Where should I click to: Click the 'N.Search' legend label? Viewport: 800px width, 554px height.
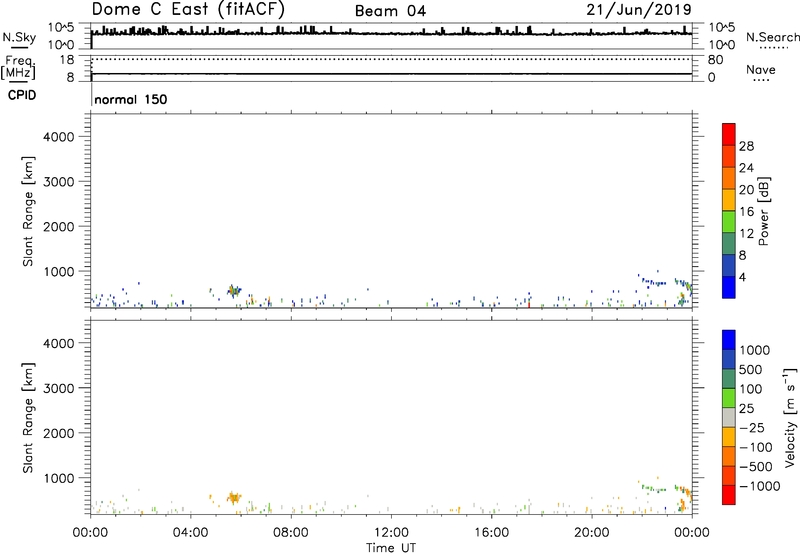pos(773,37)
